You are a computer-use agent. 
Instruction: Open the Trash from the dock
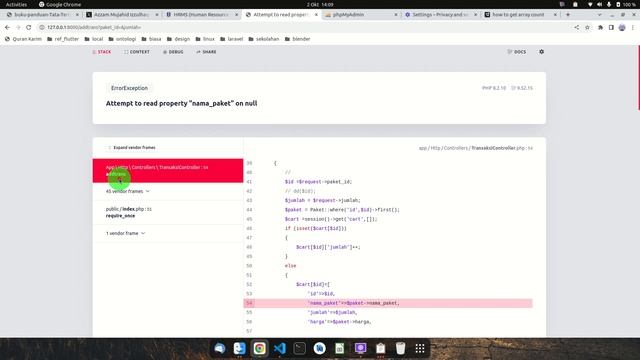pos(400,348)
